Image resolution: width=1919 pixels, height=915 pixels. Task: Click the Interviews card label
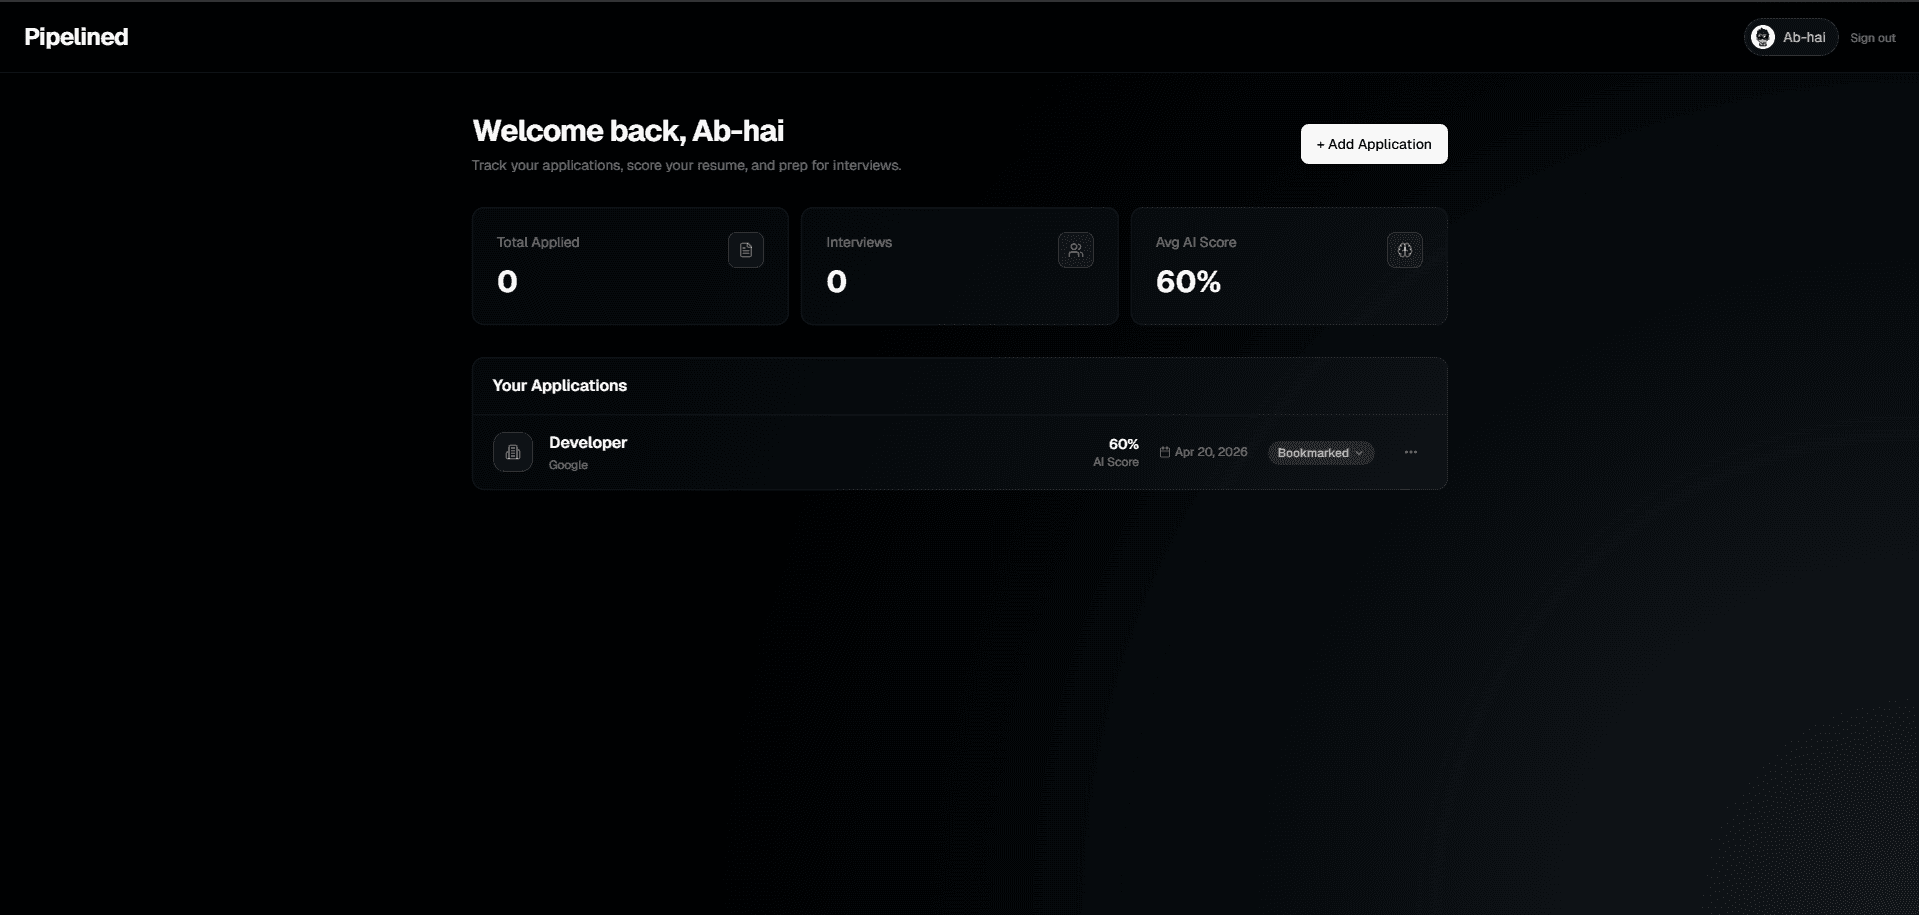(859, 242)
